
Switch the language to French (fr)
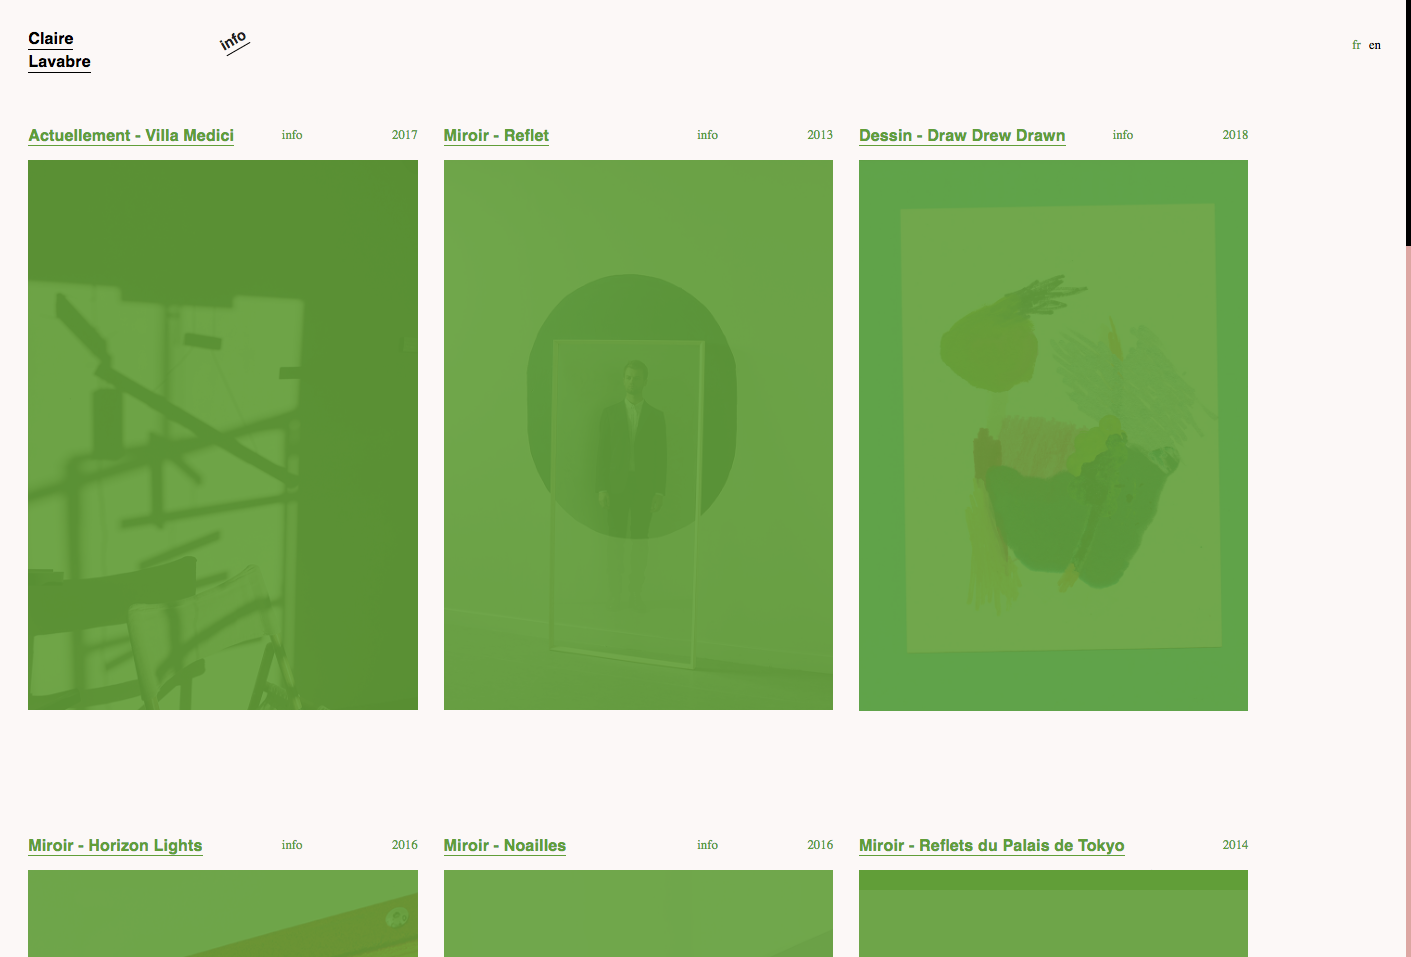1356,45
